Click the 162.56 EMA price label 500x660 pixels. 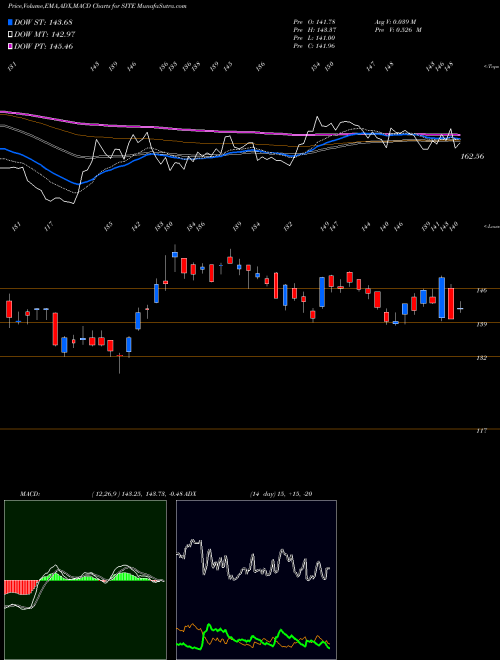coord(472,156)
